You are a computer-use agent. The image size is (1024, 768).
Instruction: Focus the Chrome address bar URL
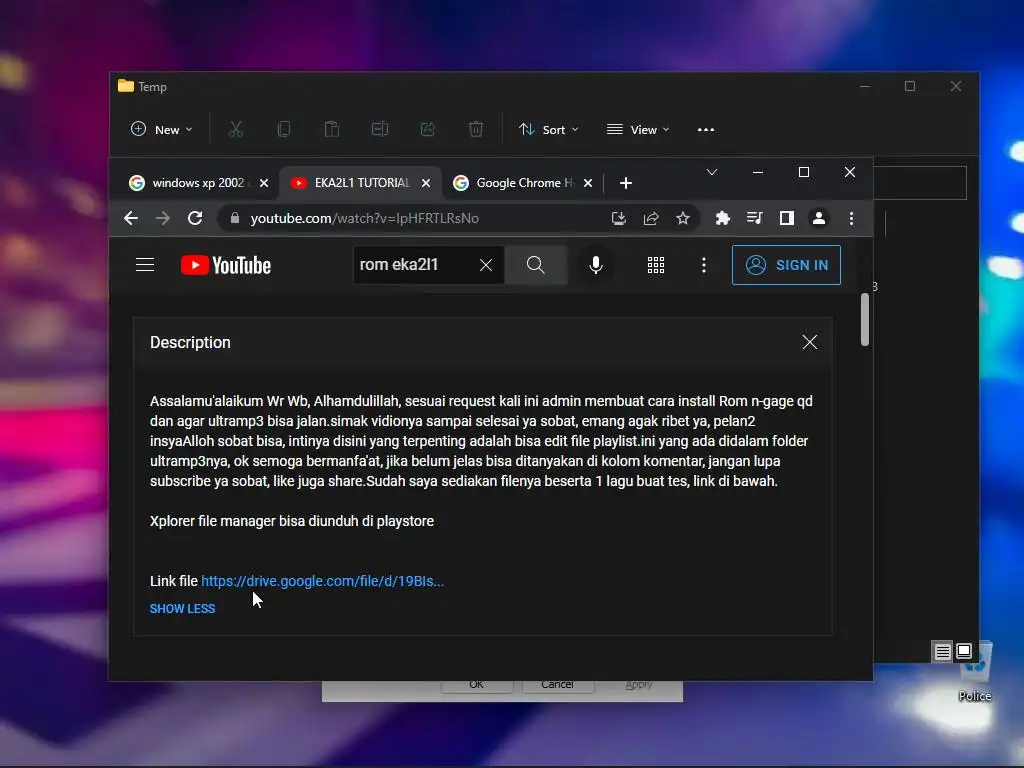tap(364, 218)
